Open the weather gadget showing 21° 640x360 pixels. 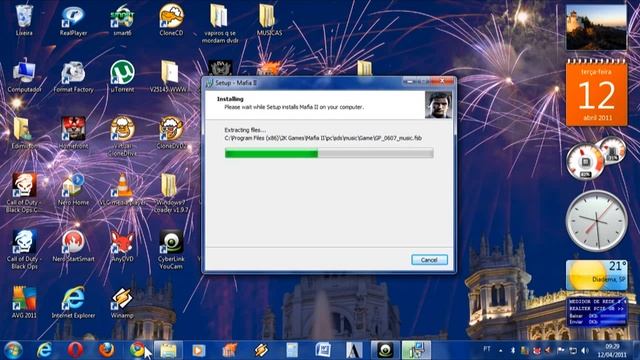[x=596, y=275]
